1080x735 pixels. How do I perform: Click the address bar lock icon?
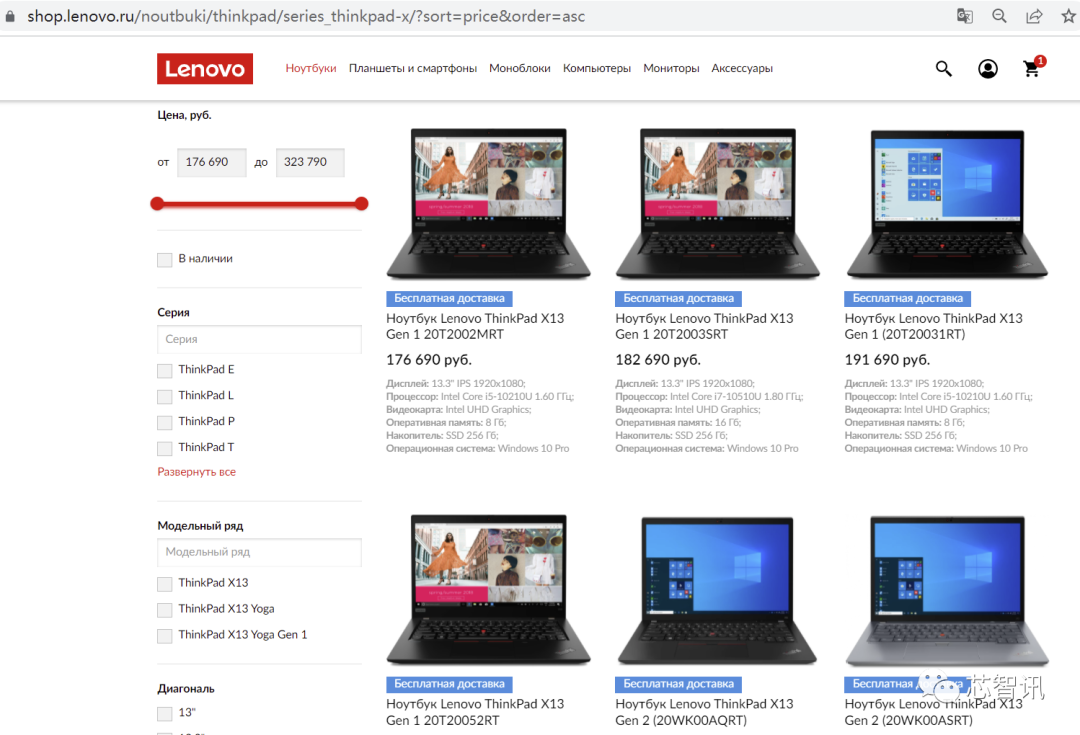click(x=10, y=16)
